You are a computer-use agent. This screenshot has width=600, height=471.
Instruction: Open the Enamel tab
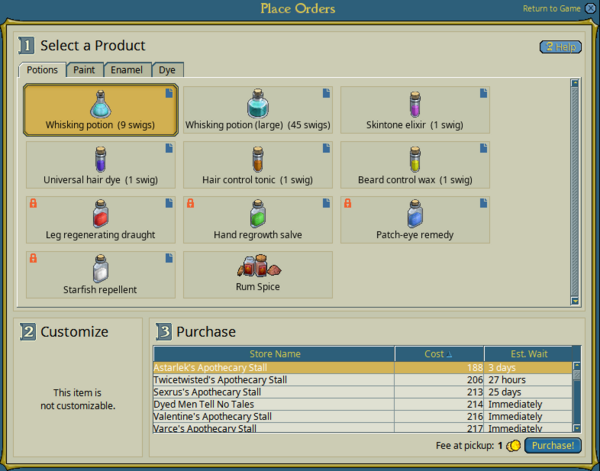127,70
